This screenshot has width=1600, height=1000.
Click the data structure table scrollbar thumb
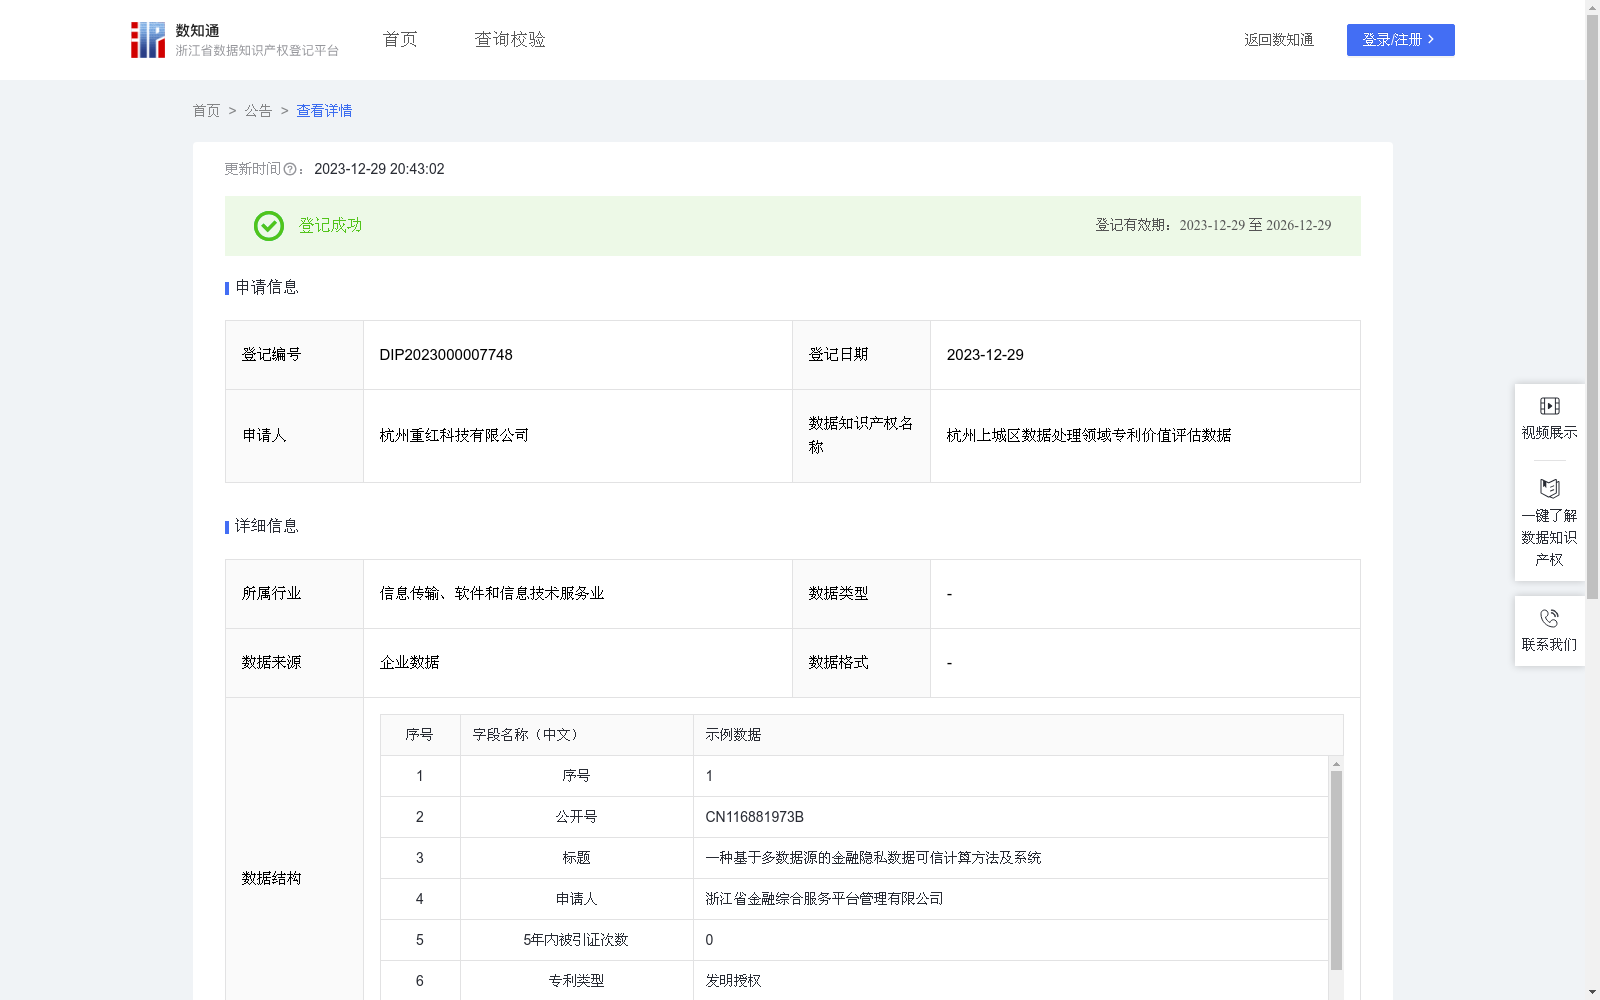pyautogui.click(x=1336, y=870)
